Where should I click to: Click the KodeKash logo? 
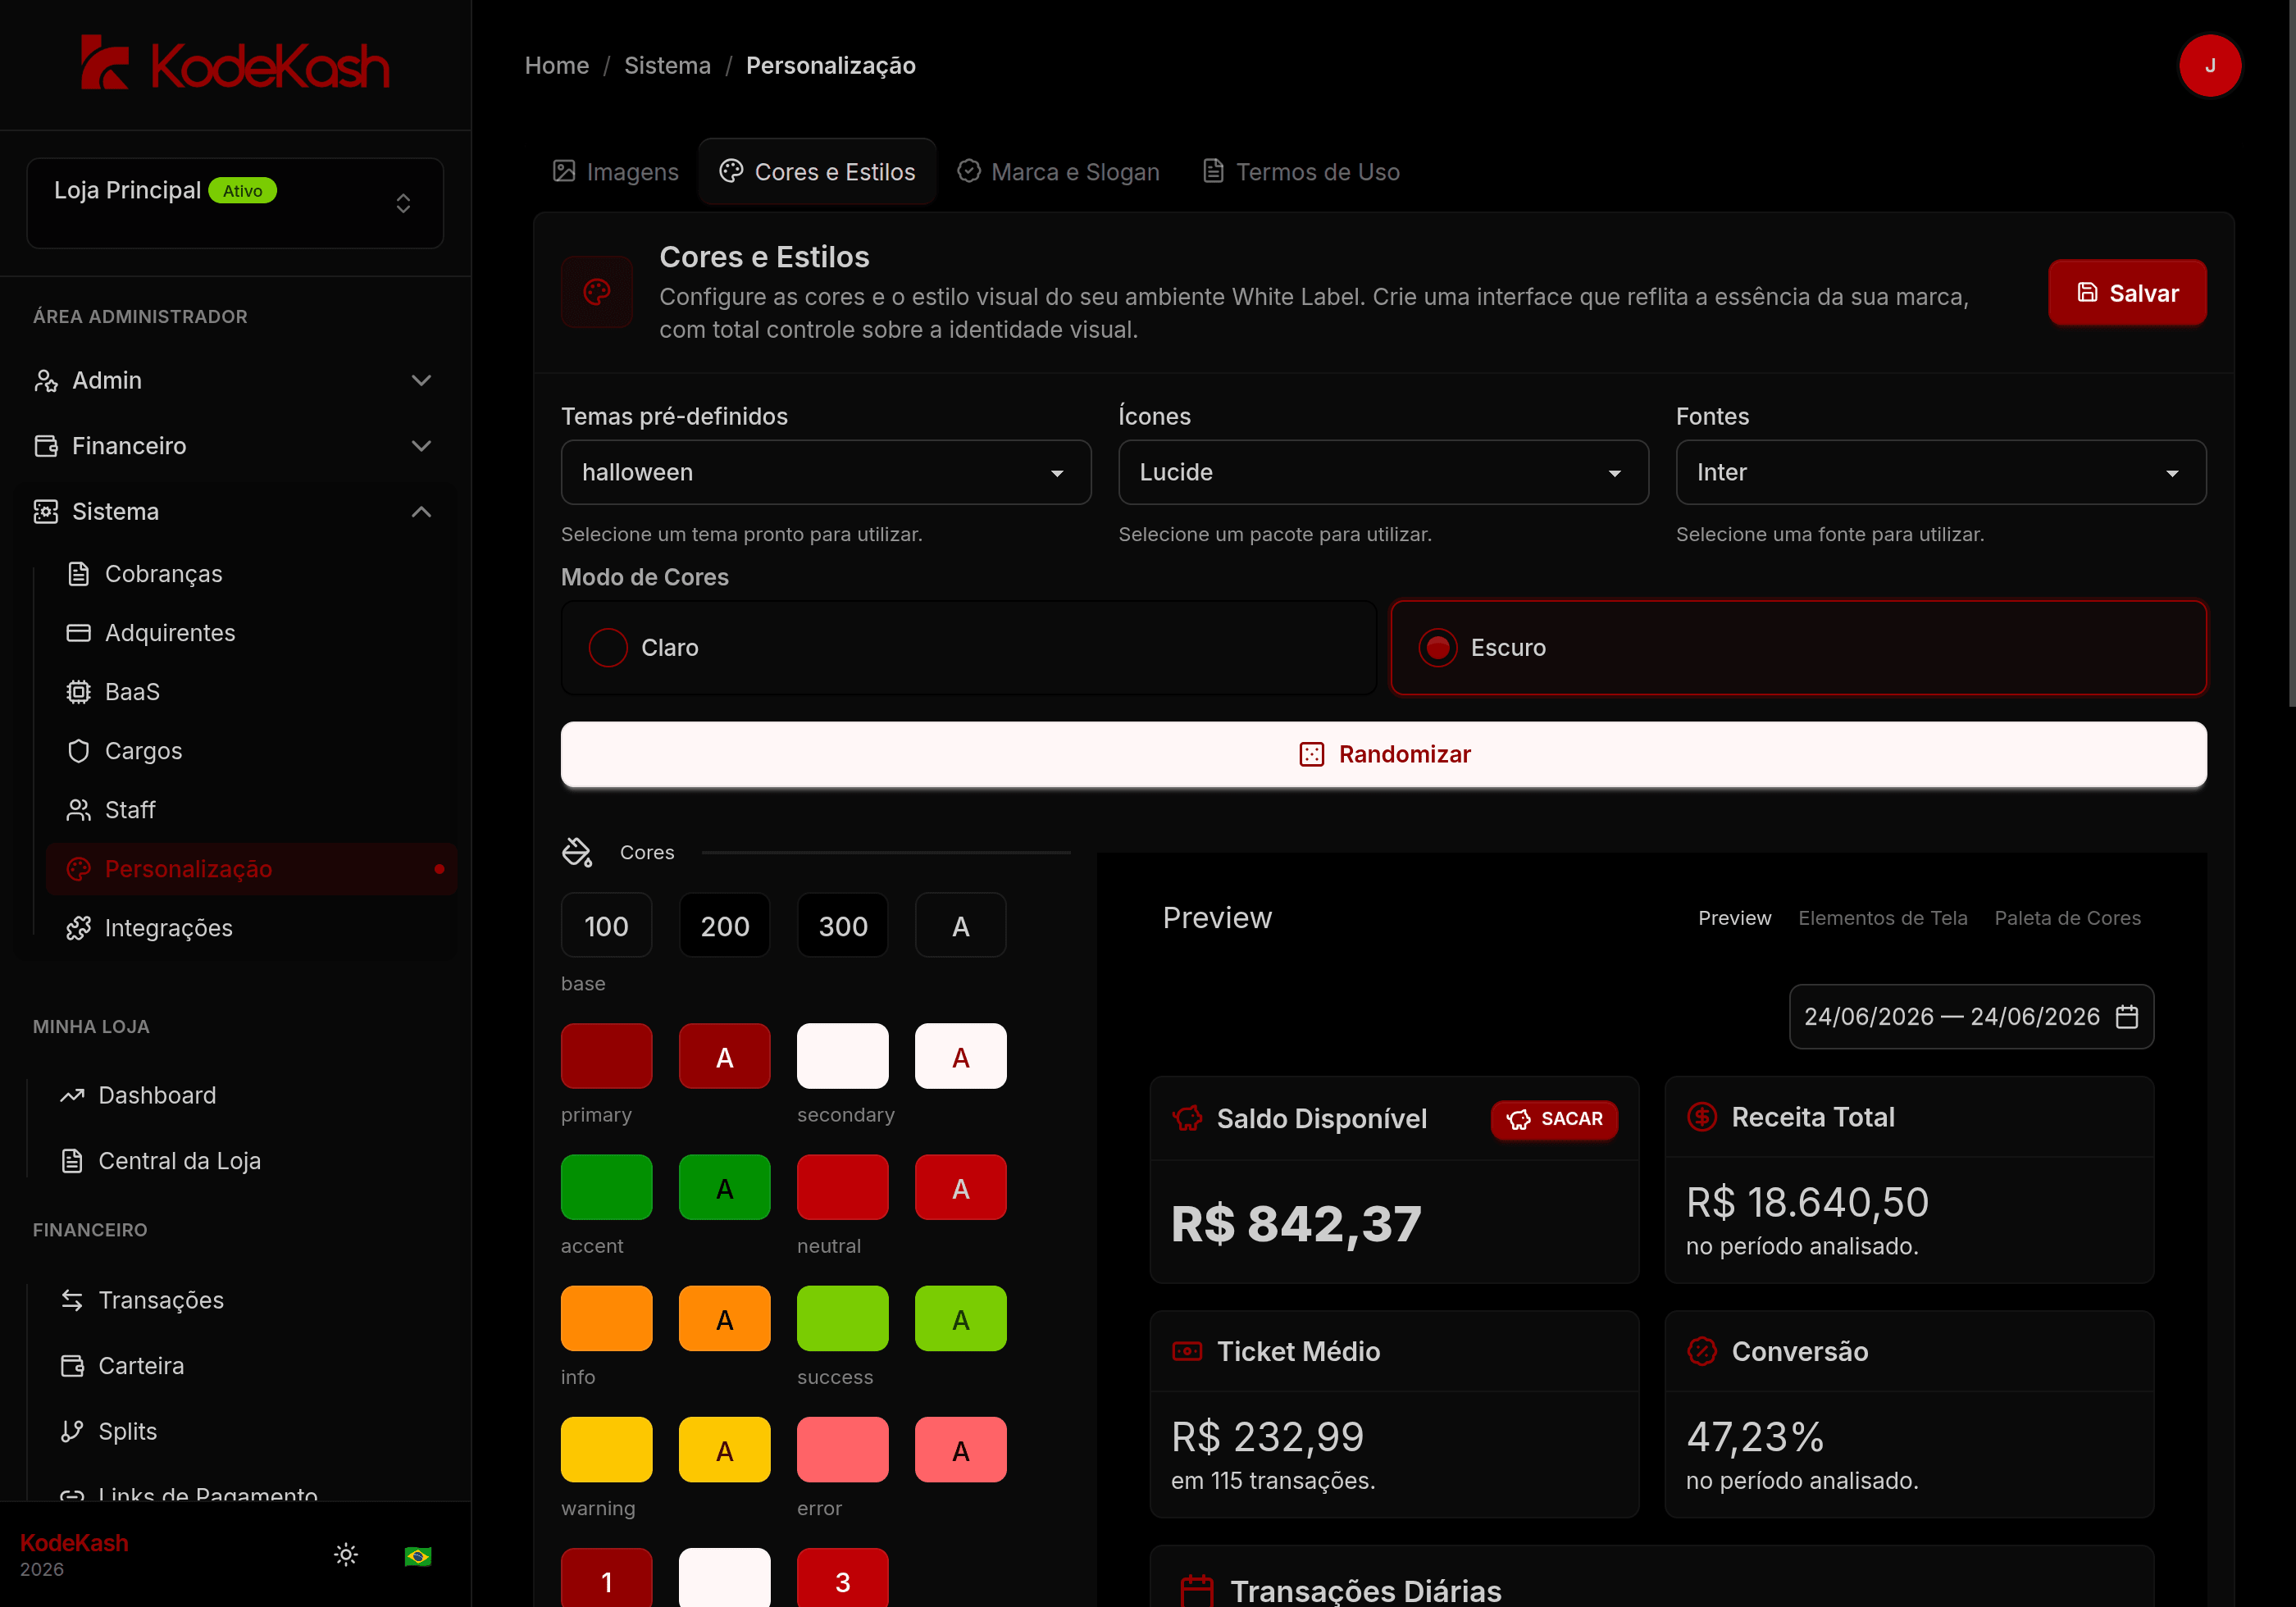pyautogui.click(x=235, y=63)
